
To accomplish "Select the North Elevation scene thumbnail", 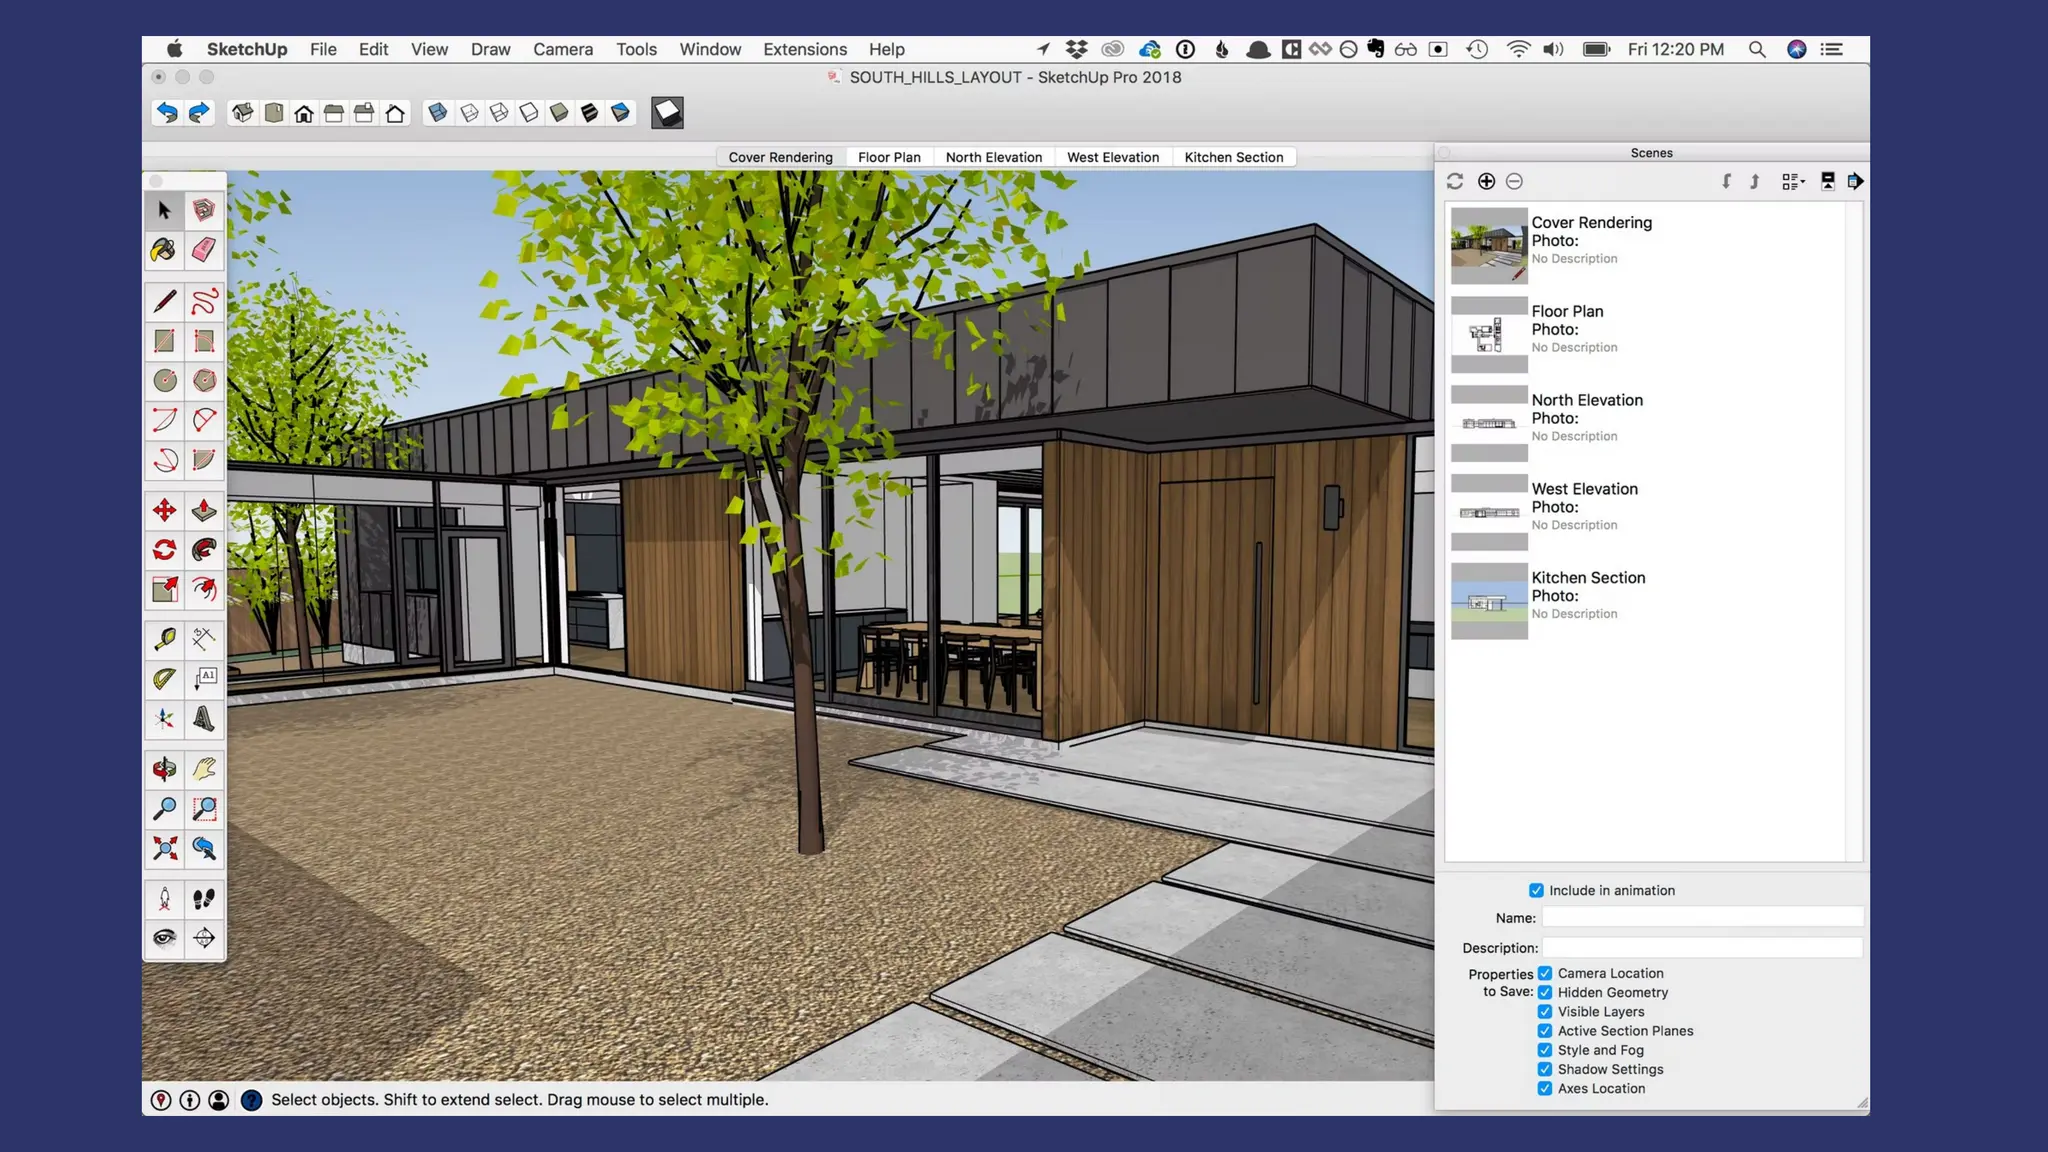I will [1489, 423].
